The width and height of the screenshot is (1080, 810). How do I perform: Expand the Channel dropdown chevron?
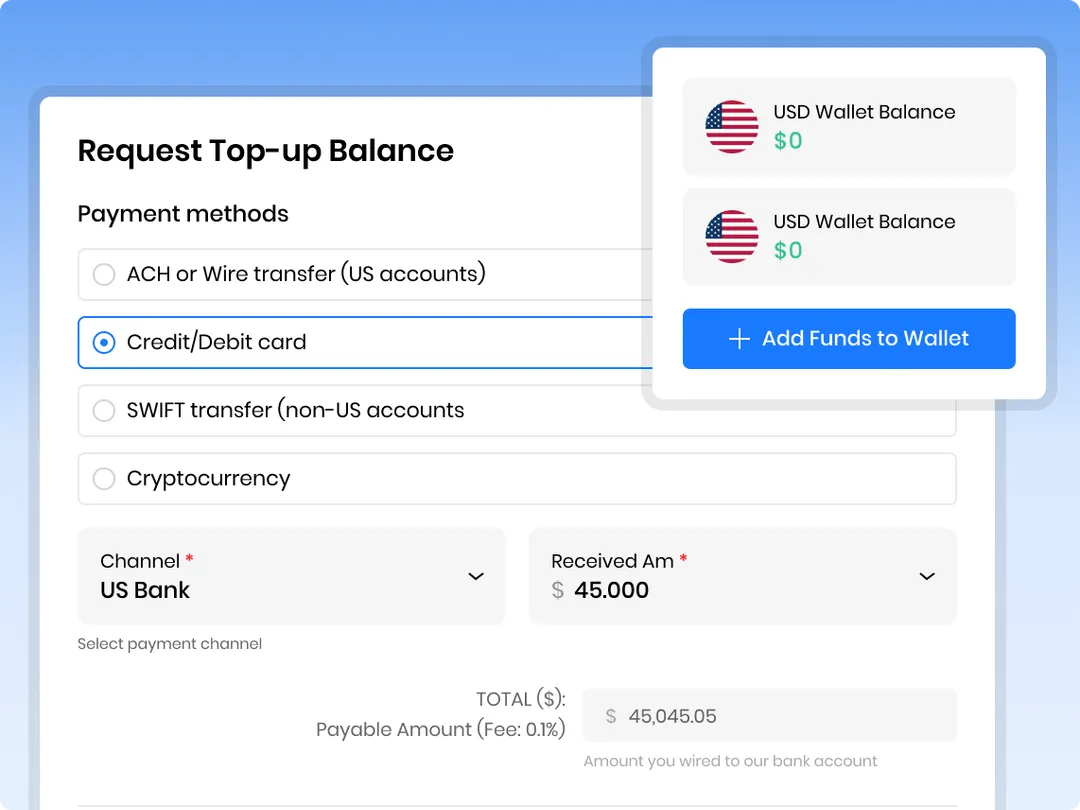pyautogui.click(x=476, y=577)
